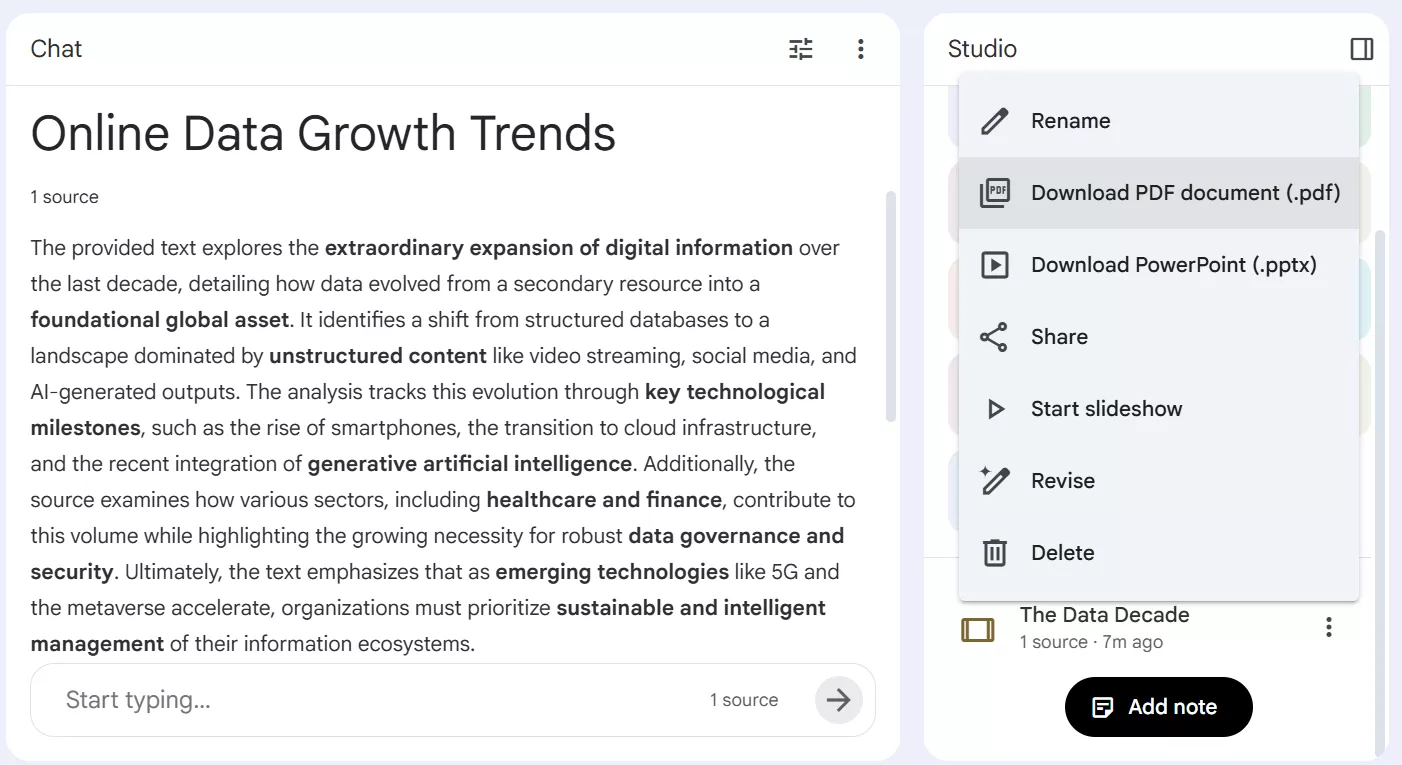Choose Download PowerPoint (.pptx) option
Screen dimensions: 1402x765
[1173, 265]
